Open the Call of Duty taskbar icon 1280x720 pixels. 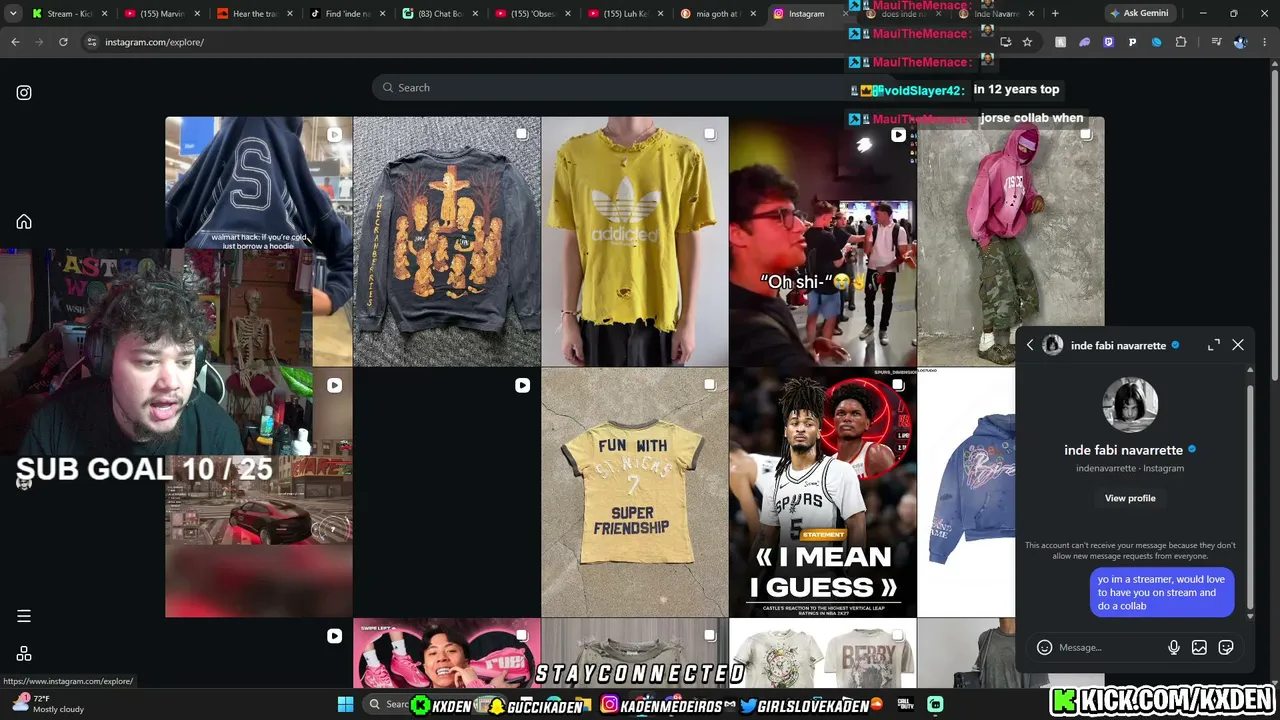coord(905,704)
